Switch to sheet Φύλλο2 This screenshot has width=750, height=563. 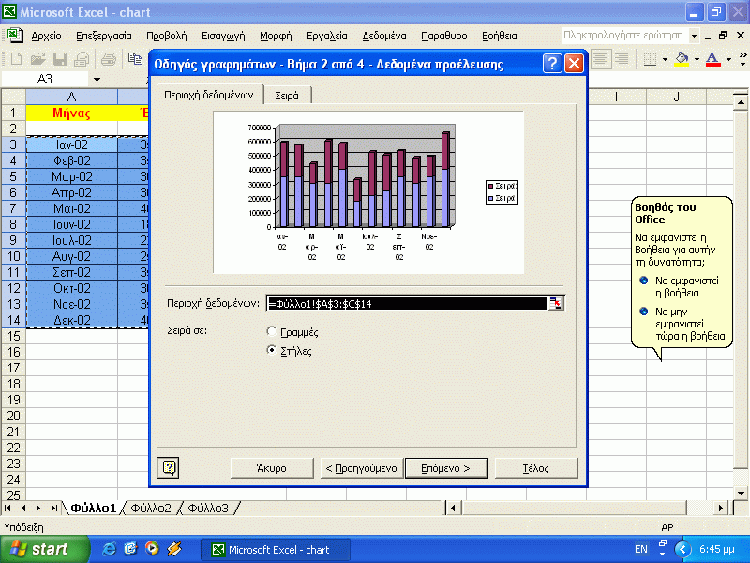pyautogui.click(x=151, y=508)
